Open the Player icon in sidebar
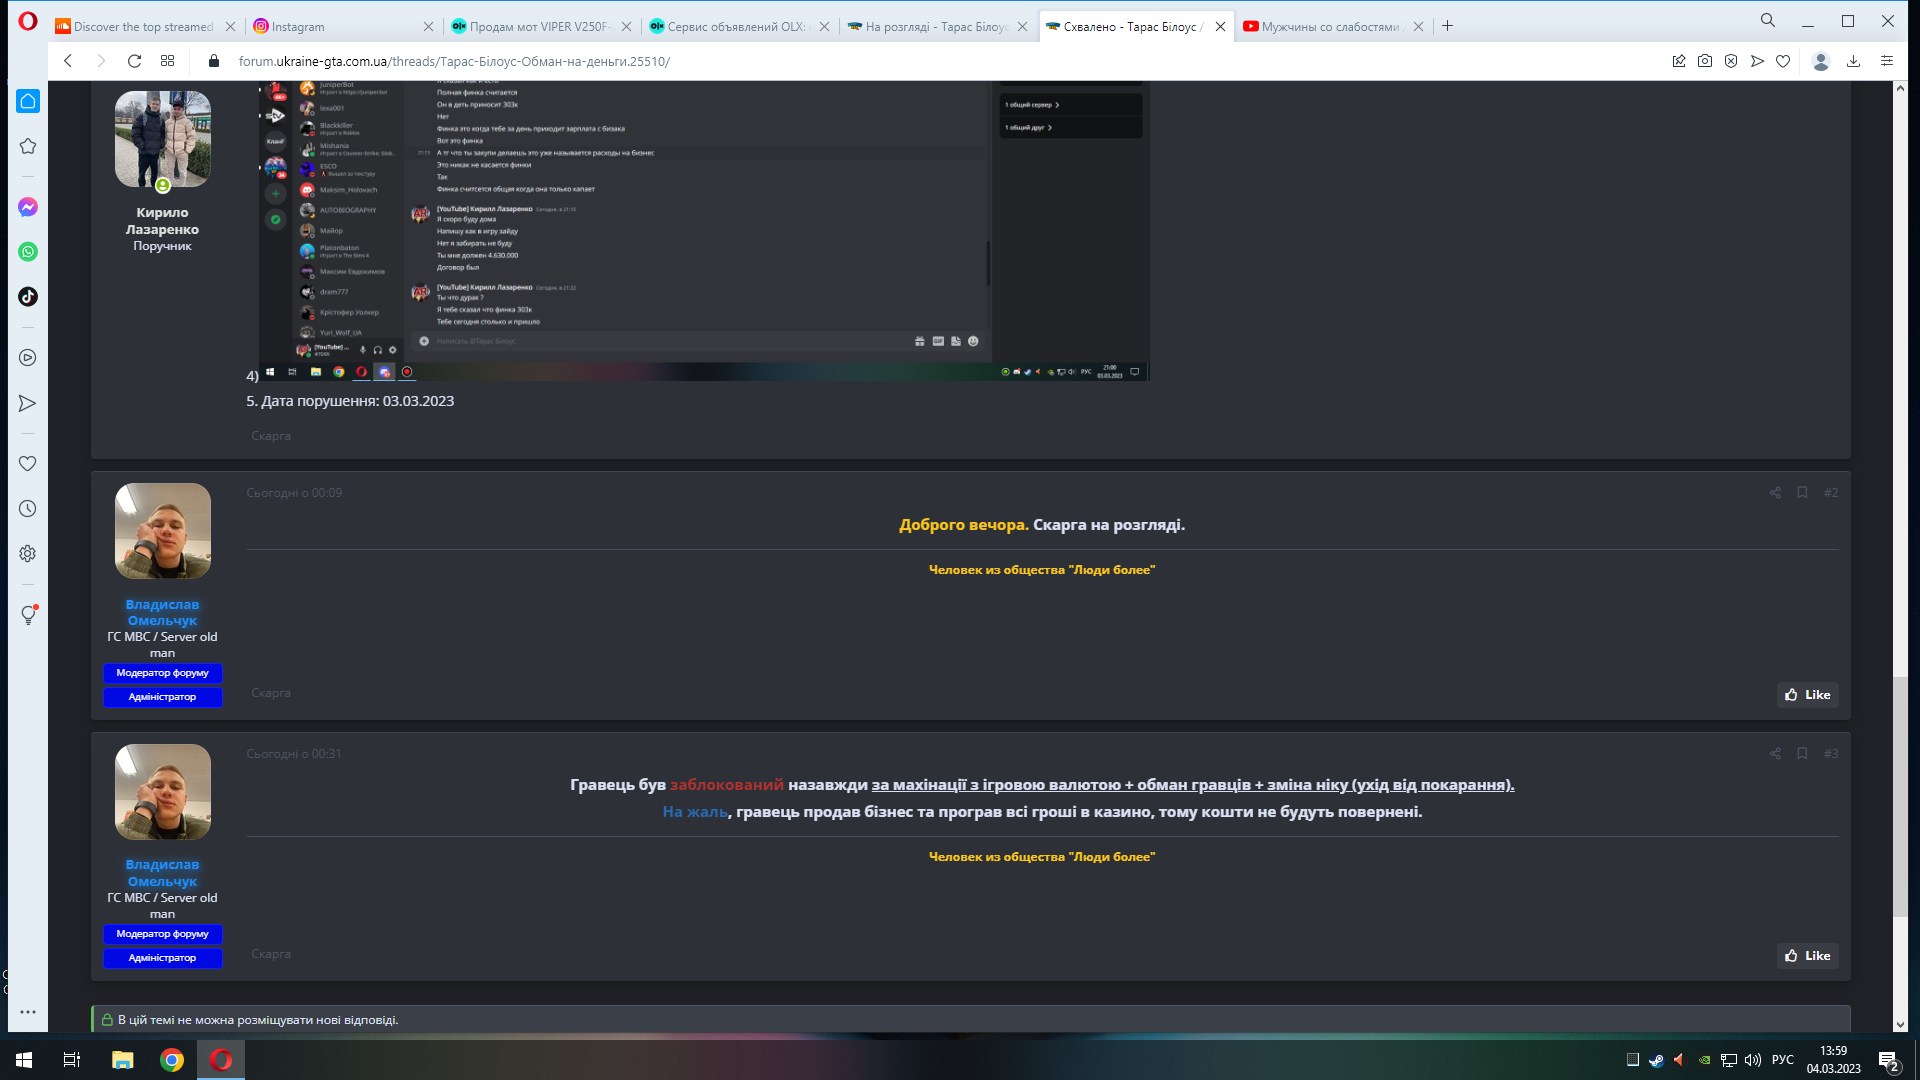This screenshot has height=1080, width=1920. [x=28, y=358]
